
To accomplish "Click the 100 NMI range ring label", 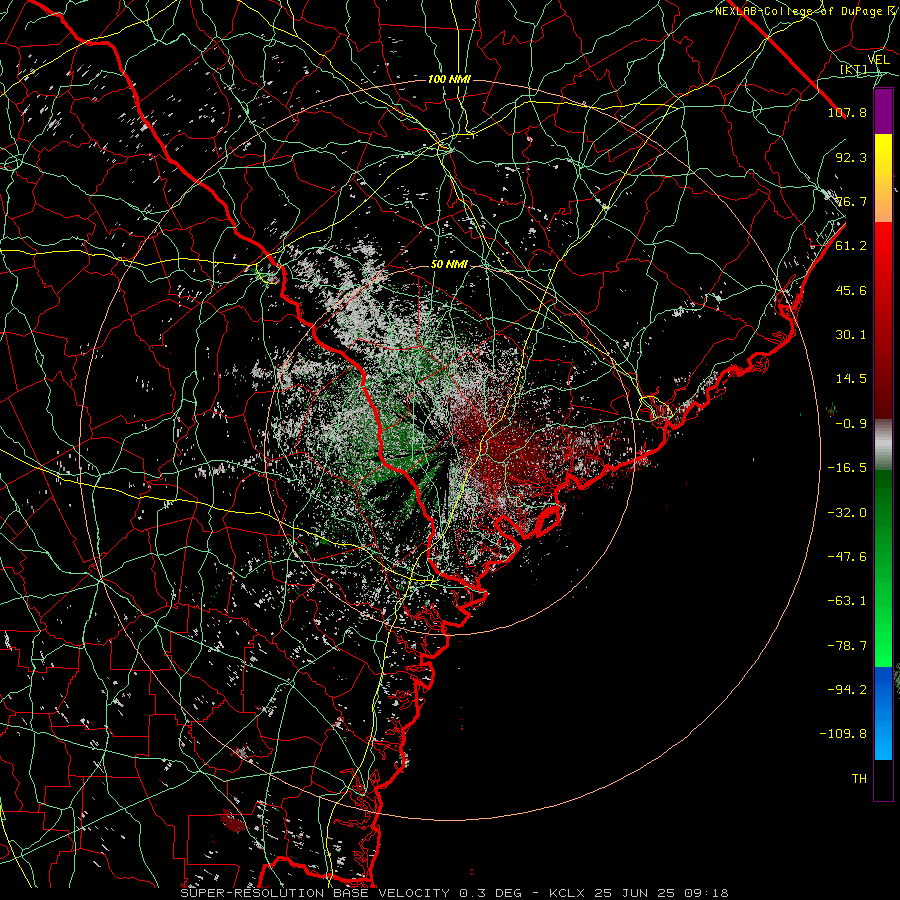I will click(x=449, y=79).
